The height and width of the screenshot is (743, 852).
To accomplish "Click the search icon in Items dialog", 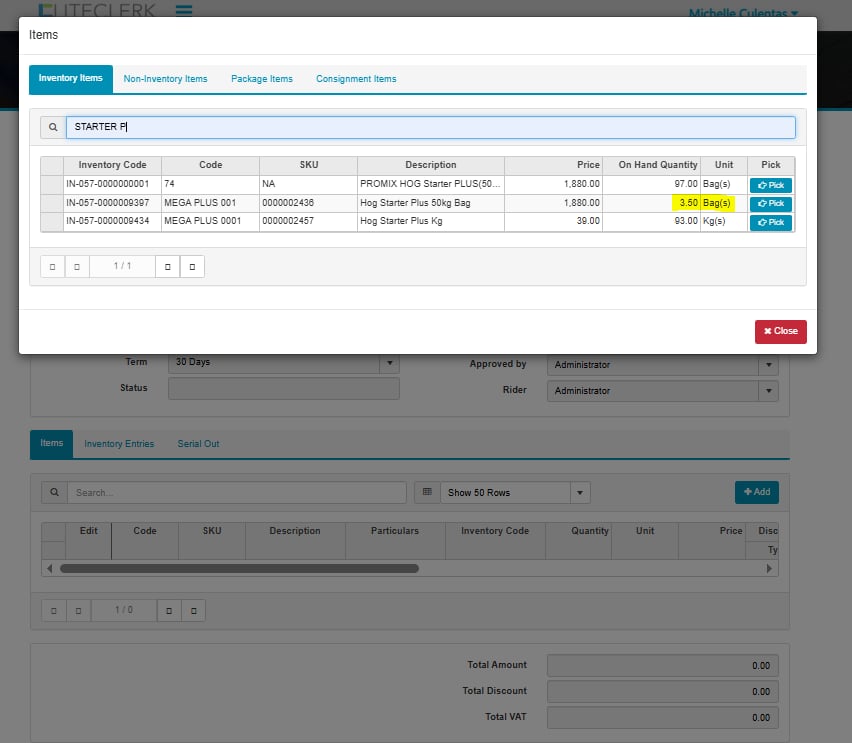I will [x=53, y=128].
